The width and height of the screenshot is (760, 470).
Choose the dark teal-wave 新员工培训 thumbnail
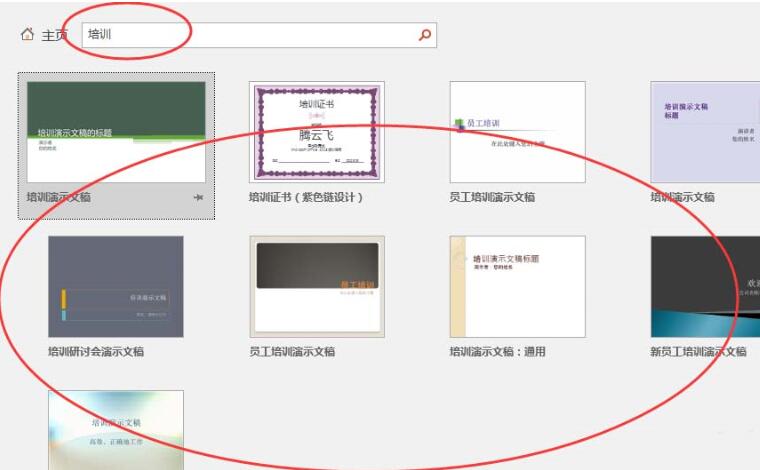[705, 286]
